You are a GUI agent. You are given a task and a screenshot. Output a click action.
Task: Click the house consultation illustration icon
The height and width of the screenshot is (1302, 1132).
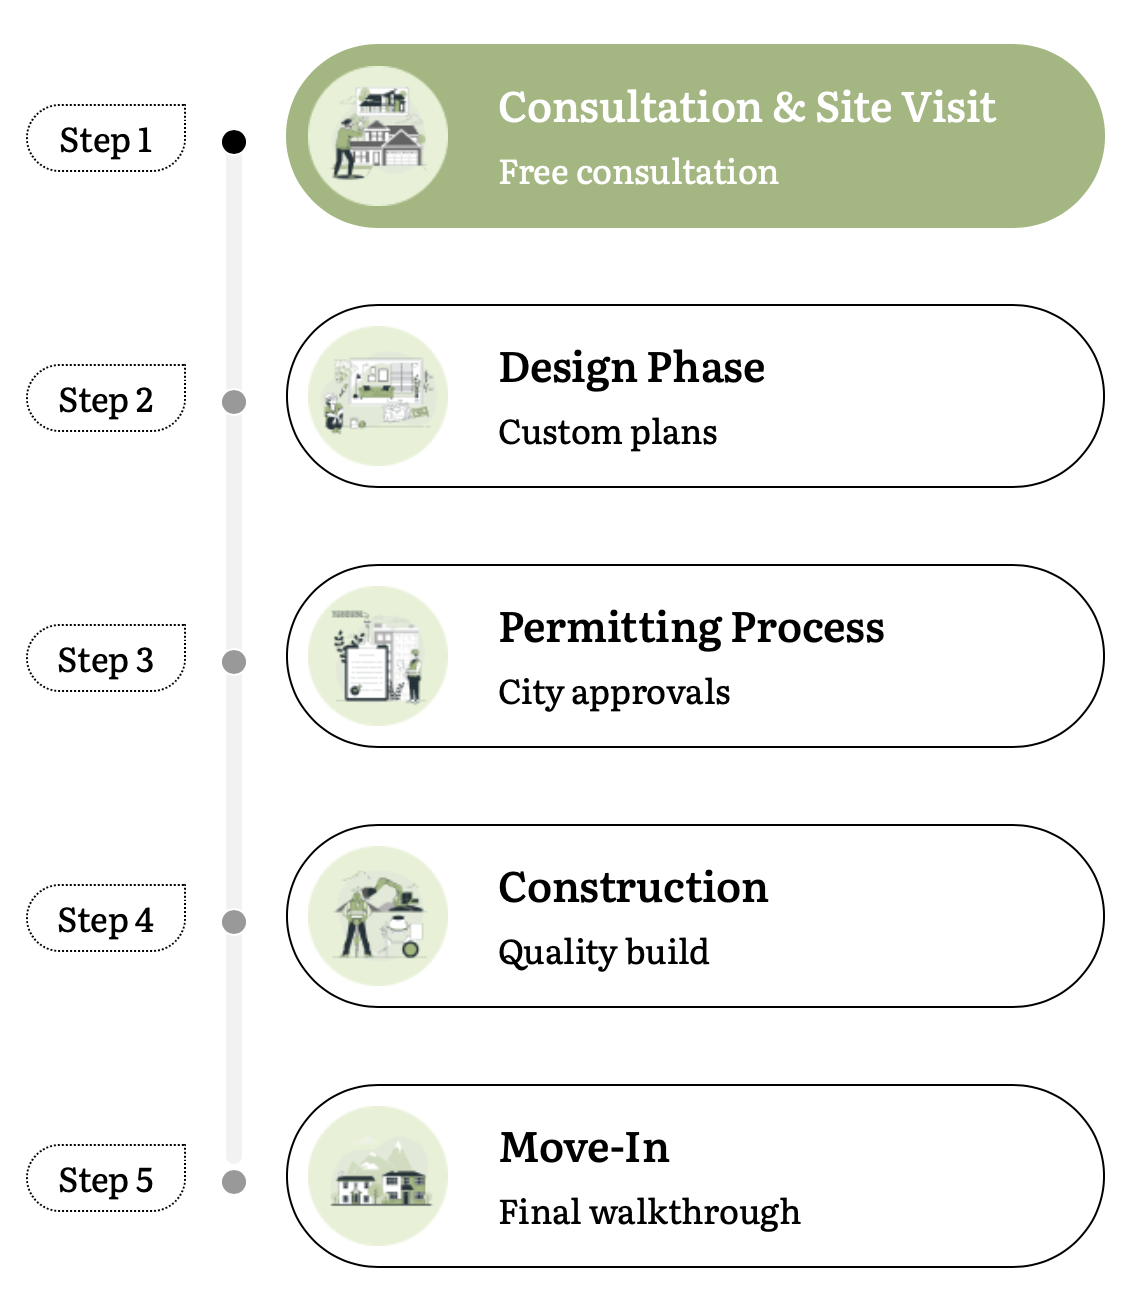pyautogui.click(x=378, y=136)
